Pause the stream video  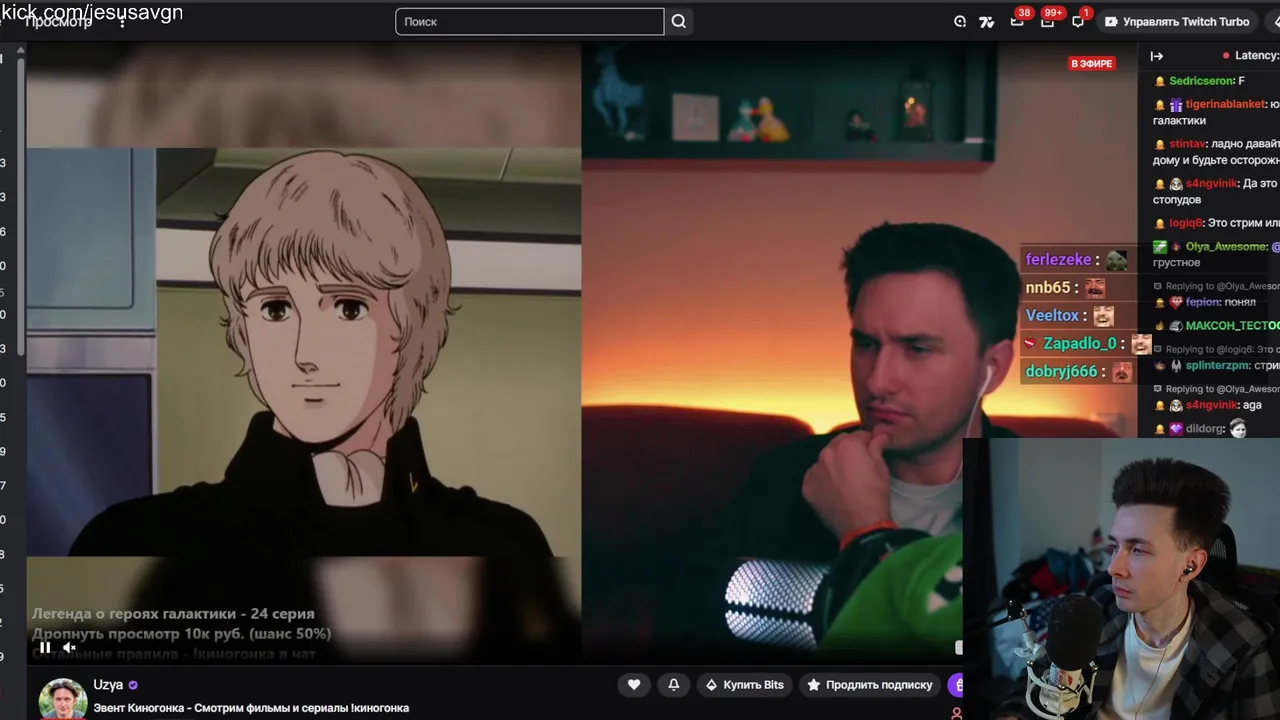point(45,647)
